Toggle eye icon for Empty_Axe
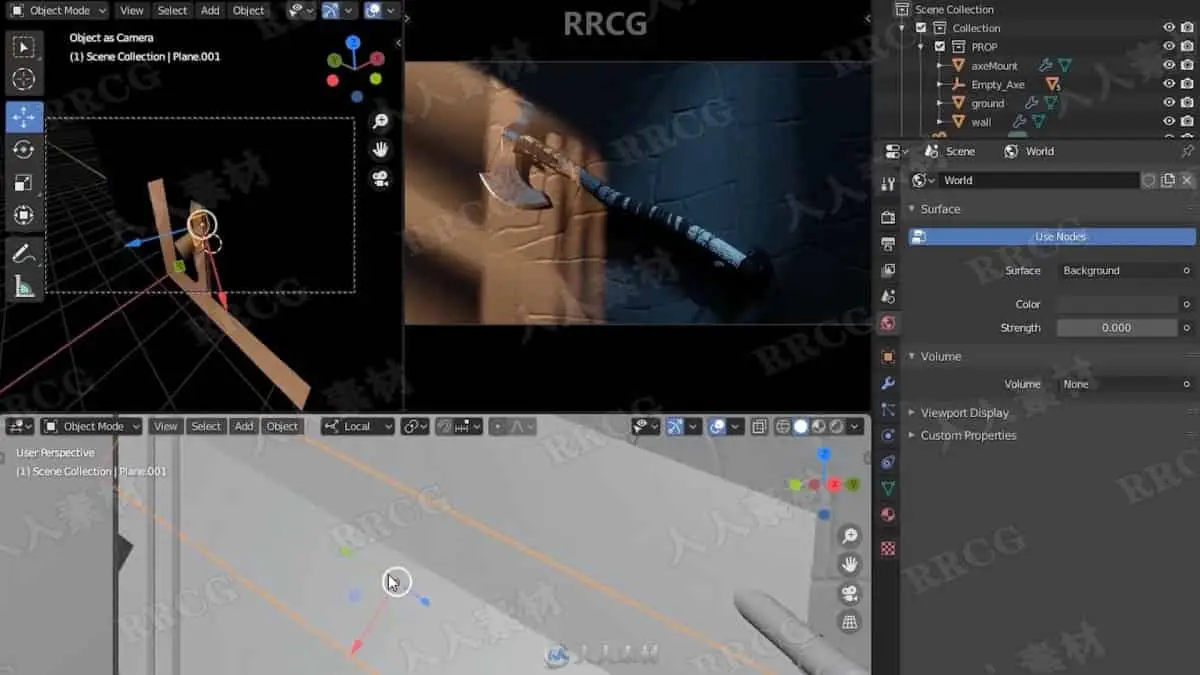The width and height of the screenshot is (1200, 675). coord(1168,84)
